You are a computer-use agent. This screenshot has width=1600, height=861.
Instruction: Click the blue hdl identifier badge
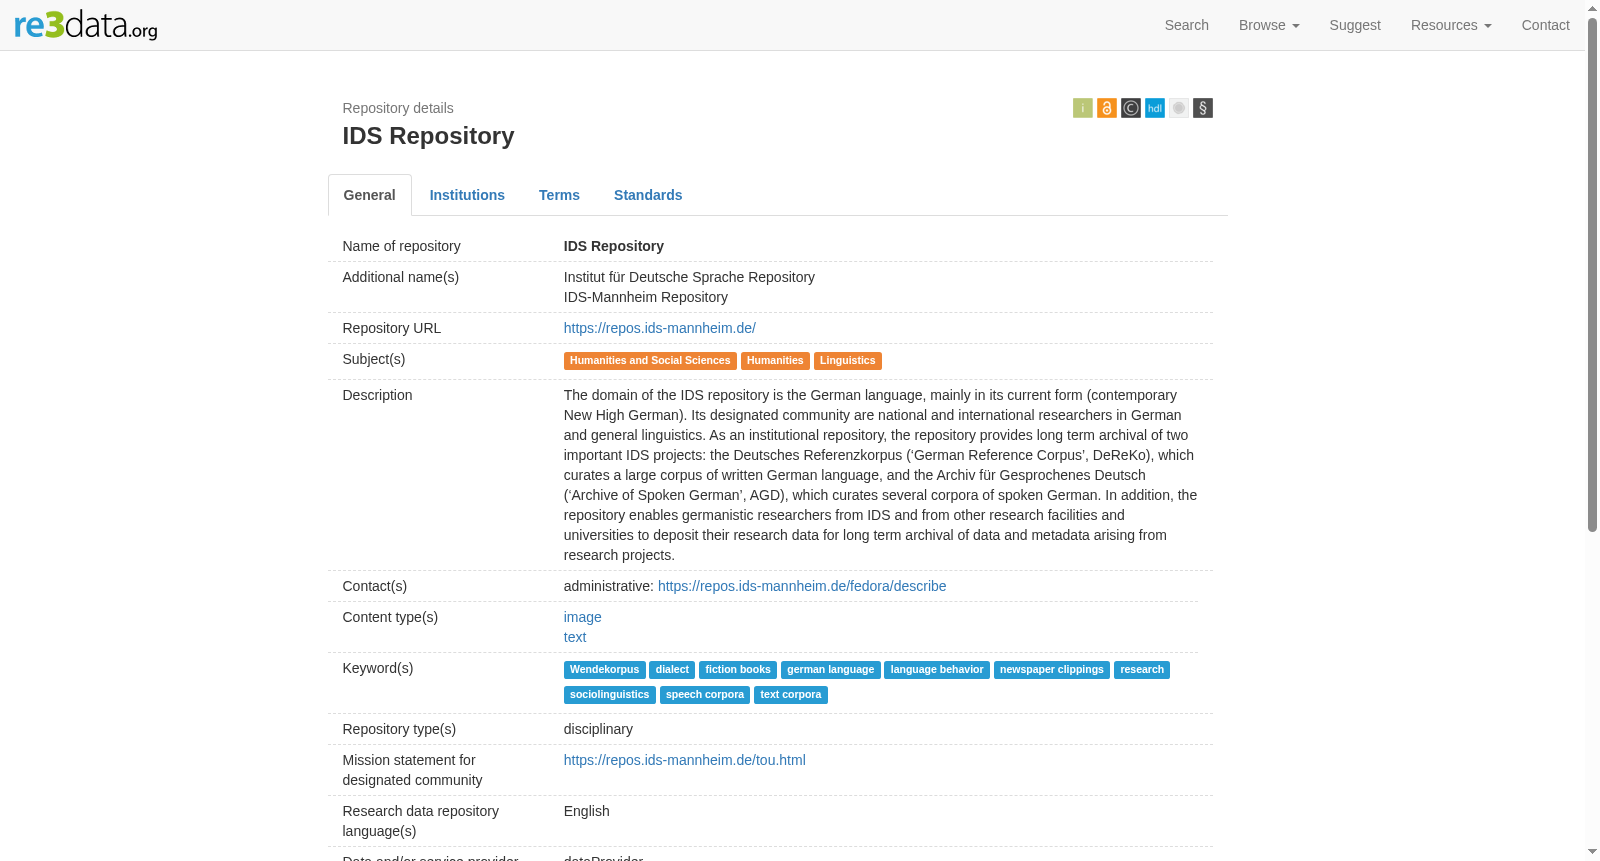[1155, 108]
